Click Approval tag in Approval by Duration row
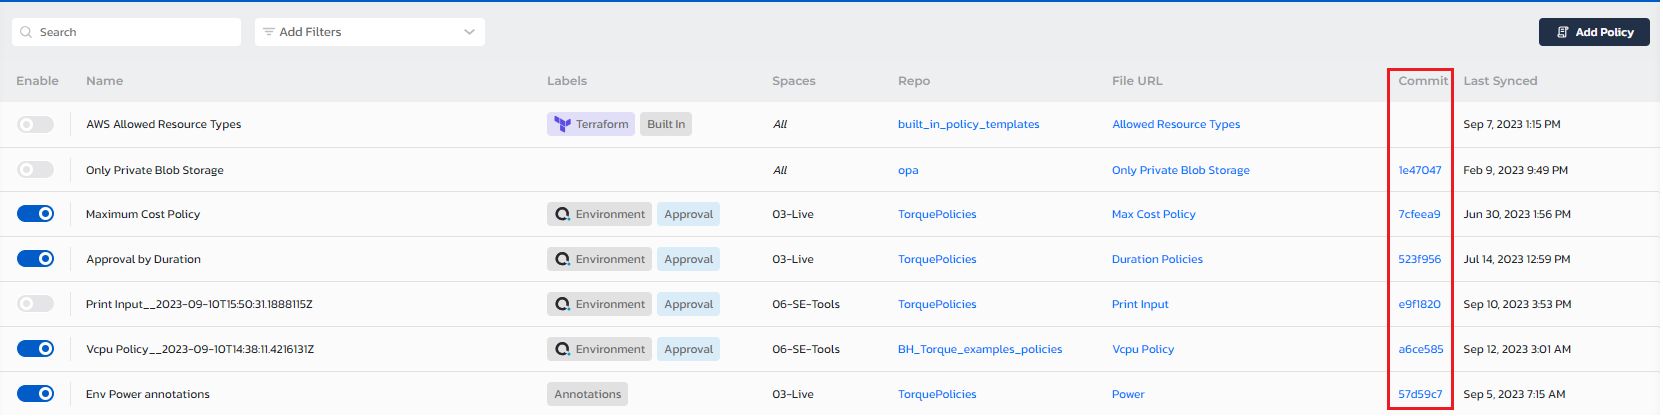The height and width of the screenshot is (416, 1663). coord(688,259)
